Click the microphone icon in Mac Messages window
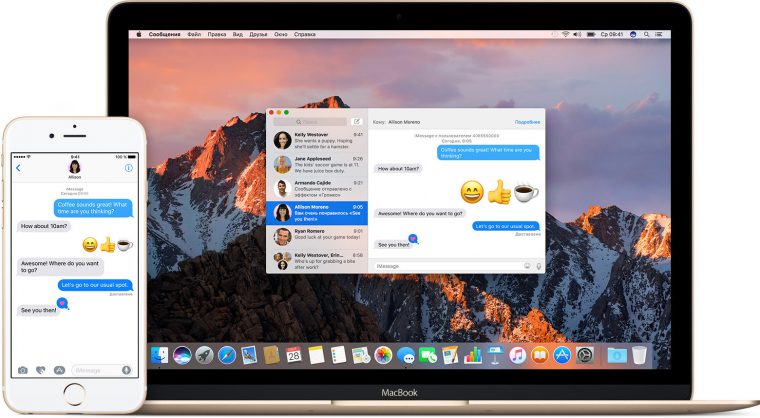Screen dimensions: 760x418 pyautogui.click(x=538, y=266)
